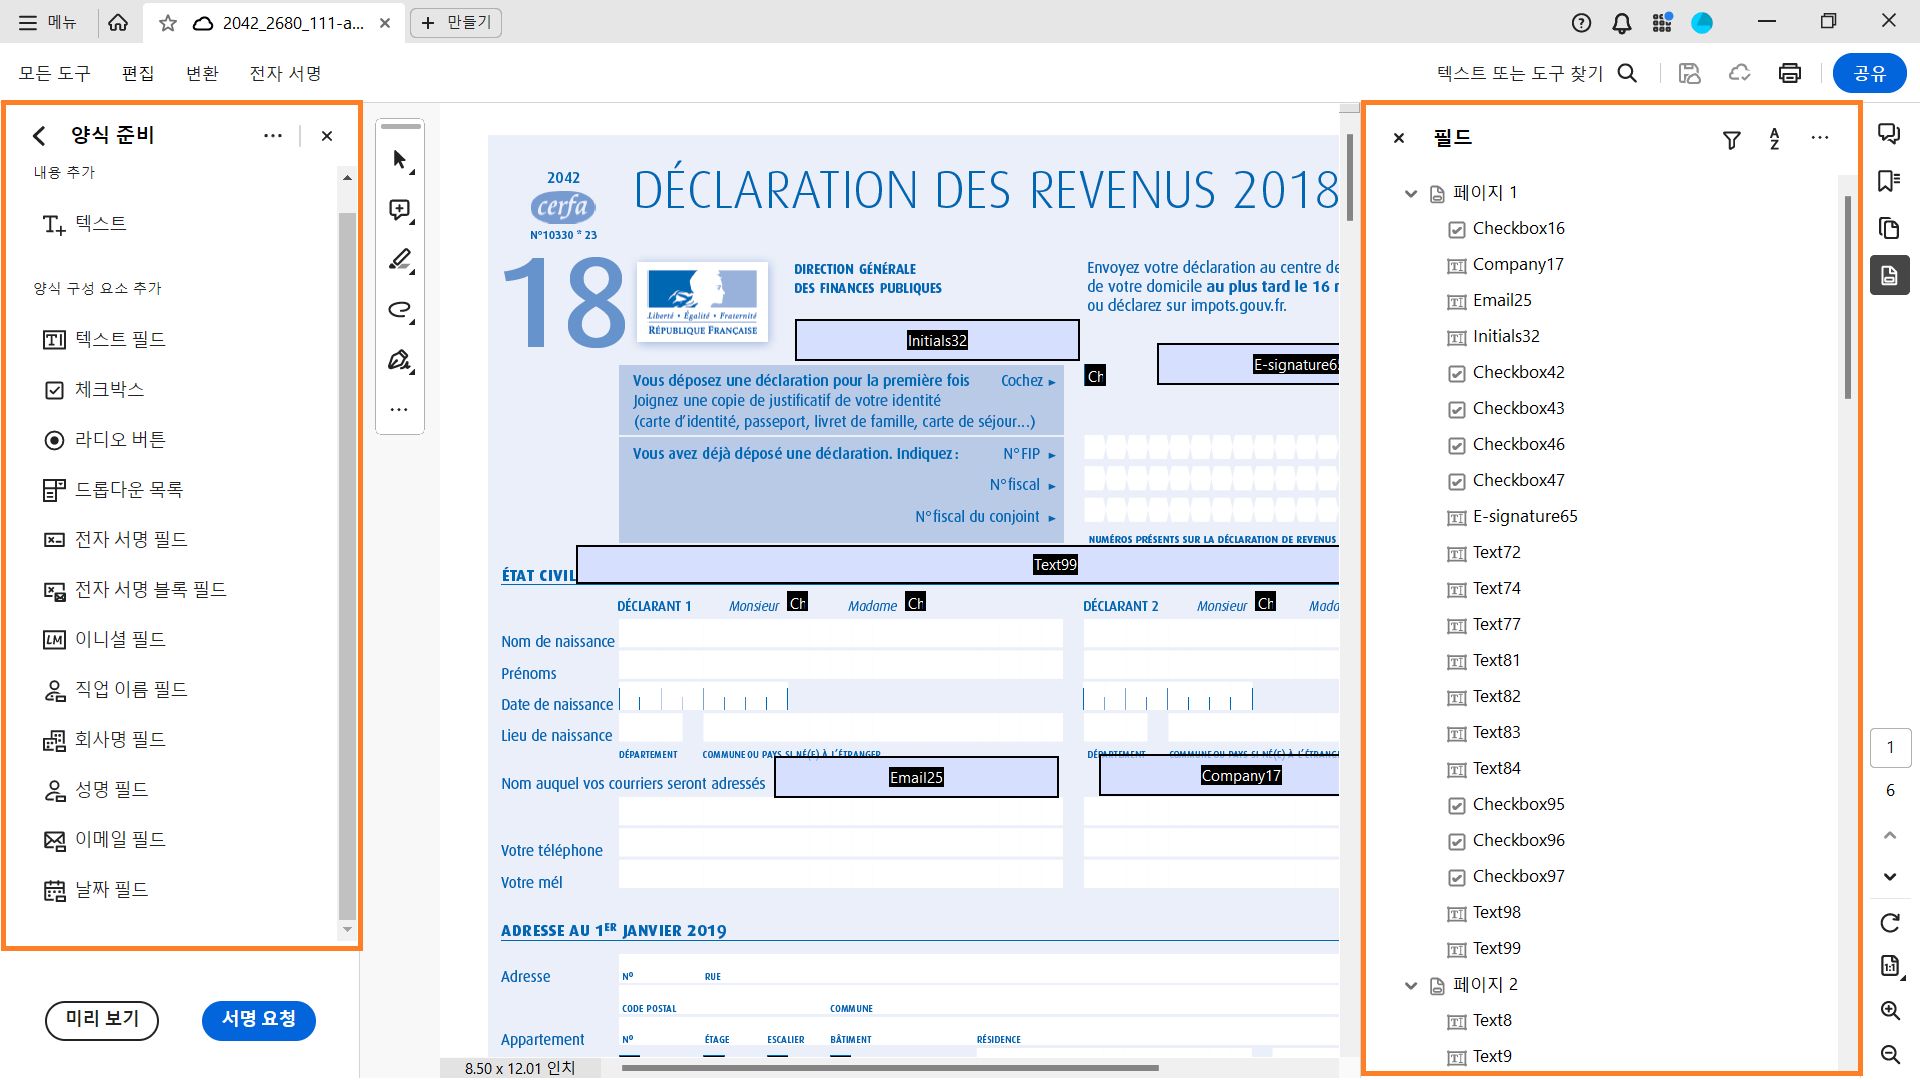Add a 체크박스 form field
This screenshot has width=1920, height=1080.
[x=108, y=390]
